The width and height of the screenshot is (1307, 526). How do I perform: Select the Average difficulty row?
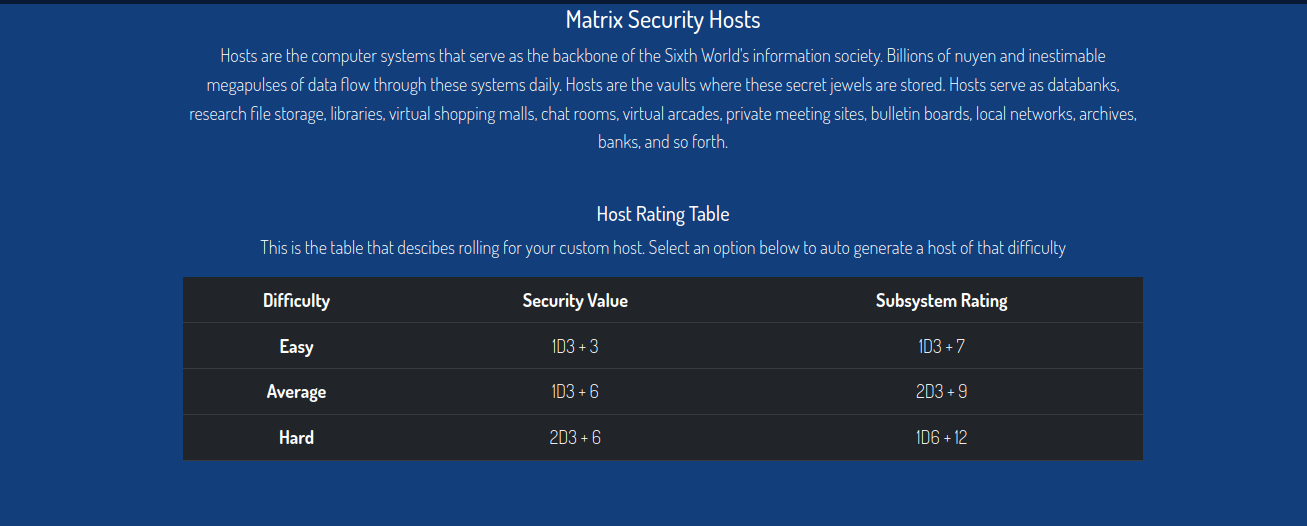coord(662,392)
